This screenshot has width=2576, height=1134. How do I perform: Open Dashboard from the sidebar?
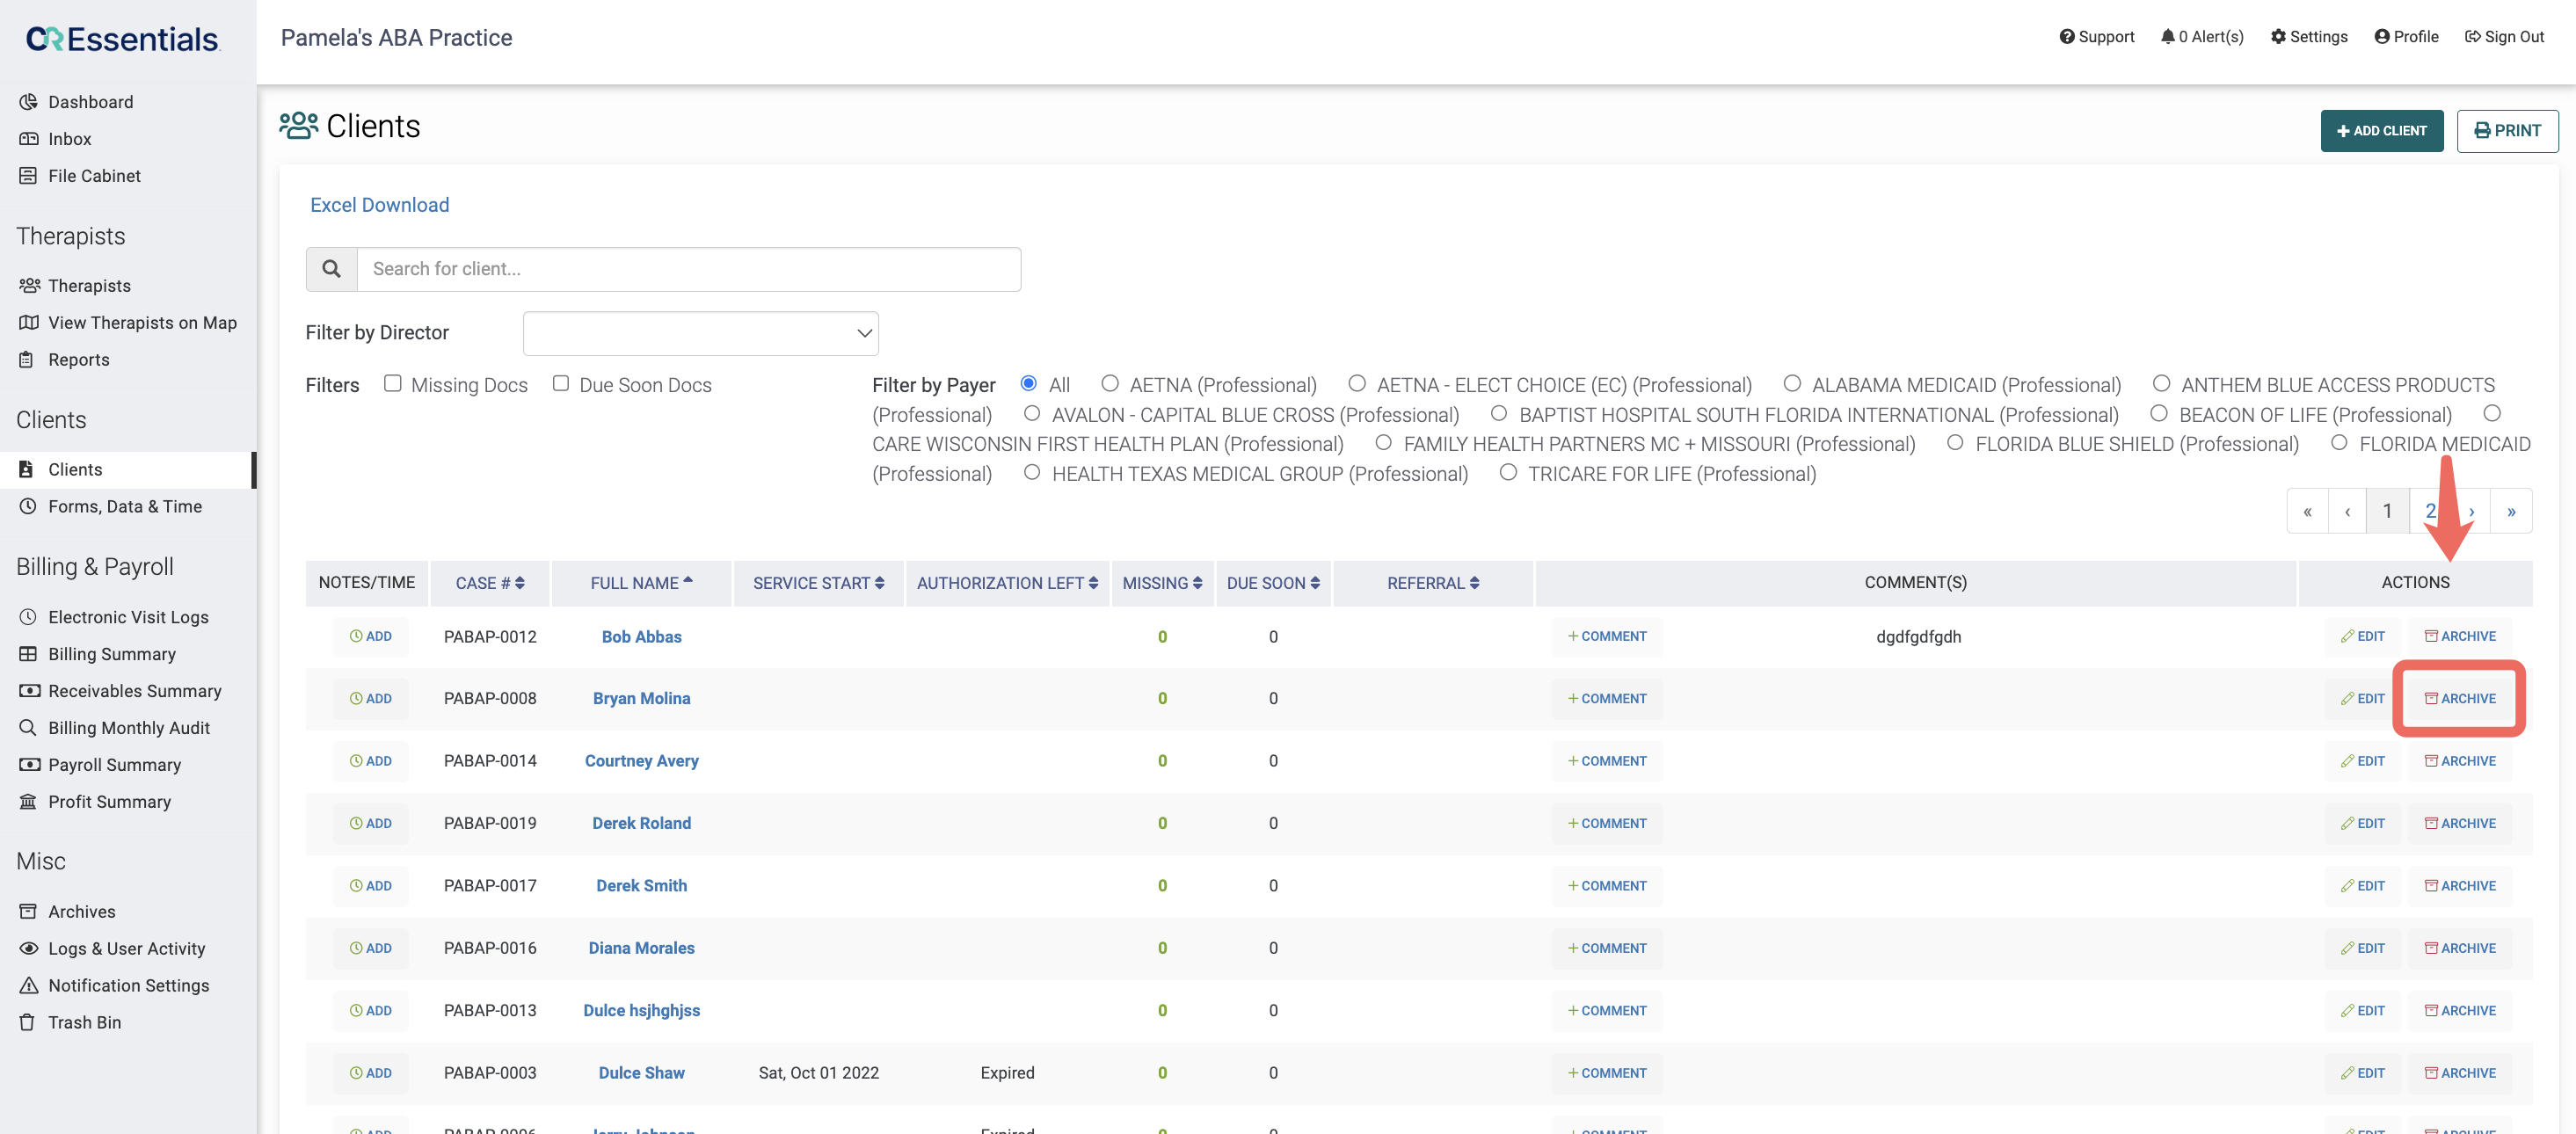90,102
